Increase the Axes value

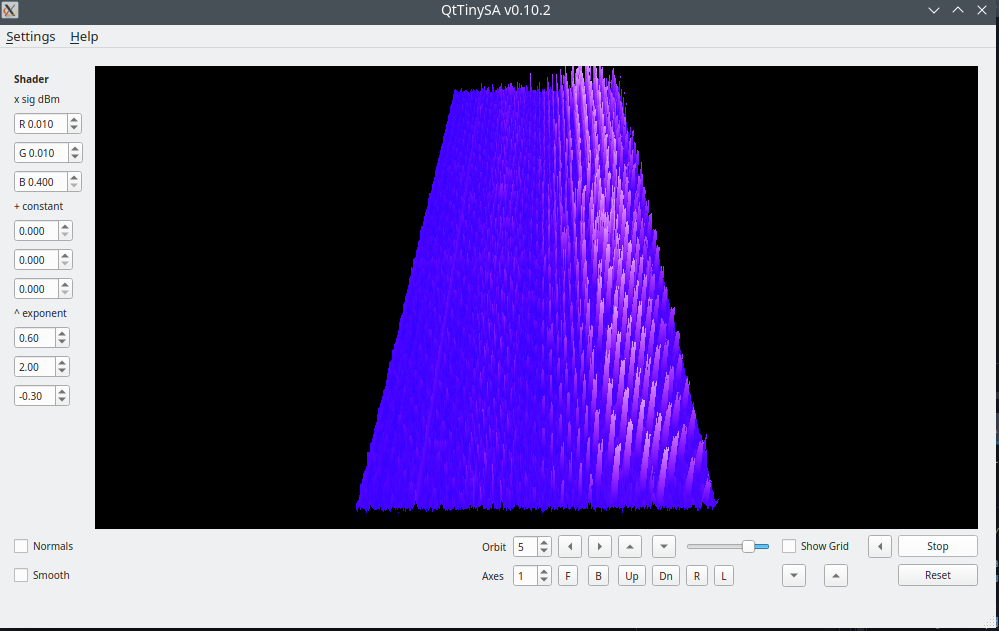543,571
